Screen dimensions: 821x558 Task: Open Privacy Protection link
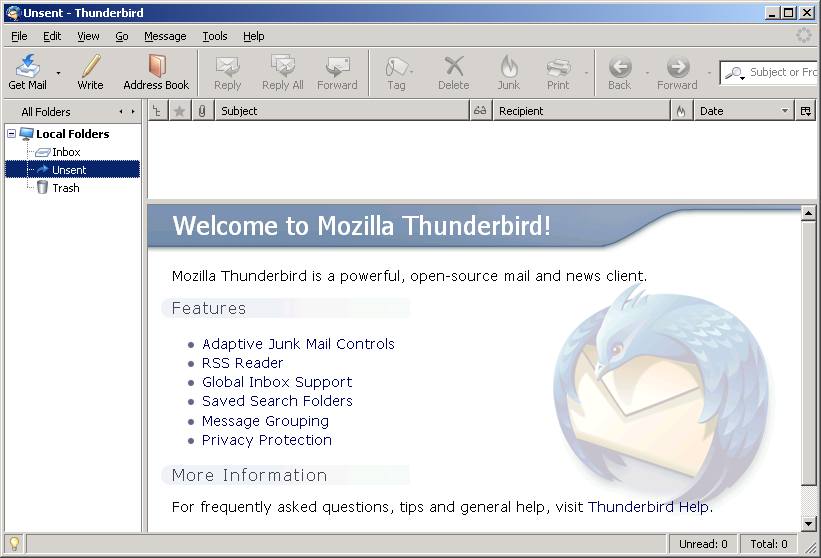pos(267,440)
